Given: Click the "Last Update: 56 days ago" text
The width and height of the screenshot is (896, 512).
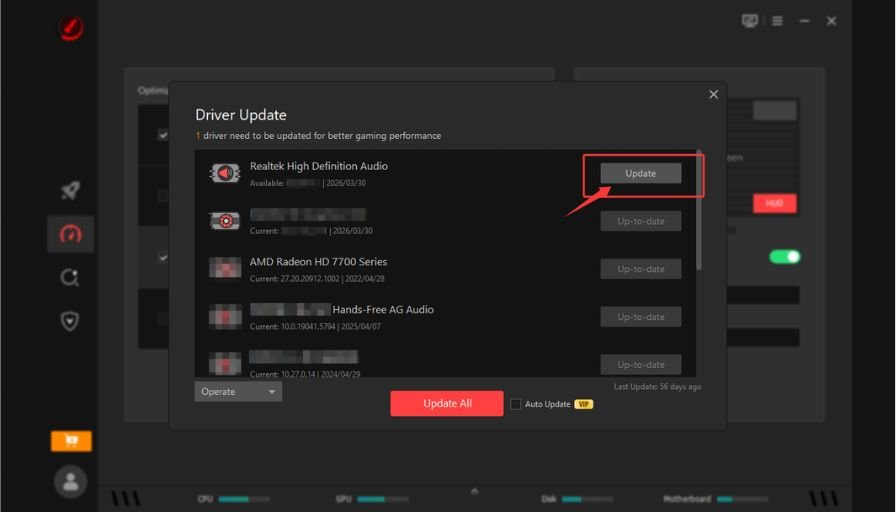Looking at the screenshot, I should click(x=657, y=387).
